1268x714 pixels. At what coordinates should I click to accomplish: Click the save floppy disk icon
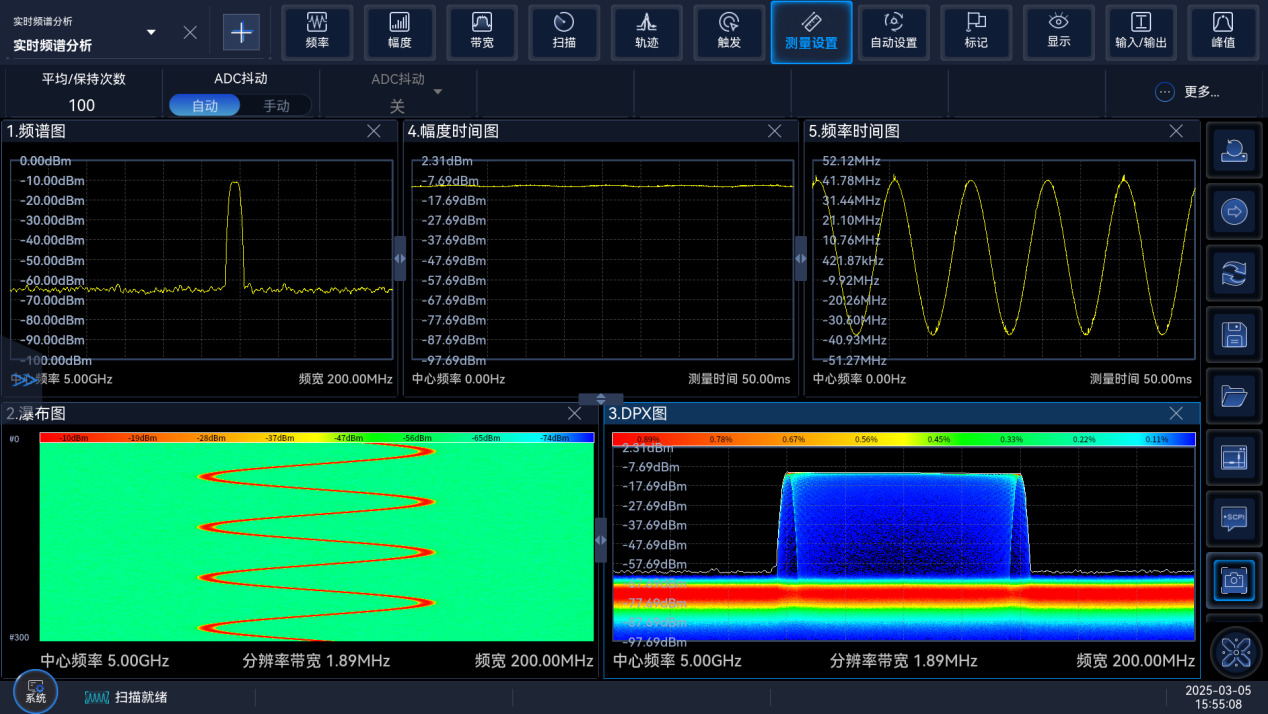tap(1235, 334)
